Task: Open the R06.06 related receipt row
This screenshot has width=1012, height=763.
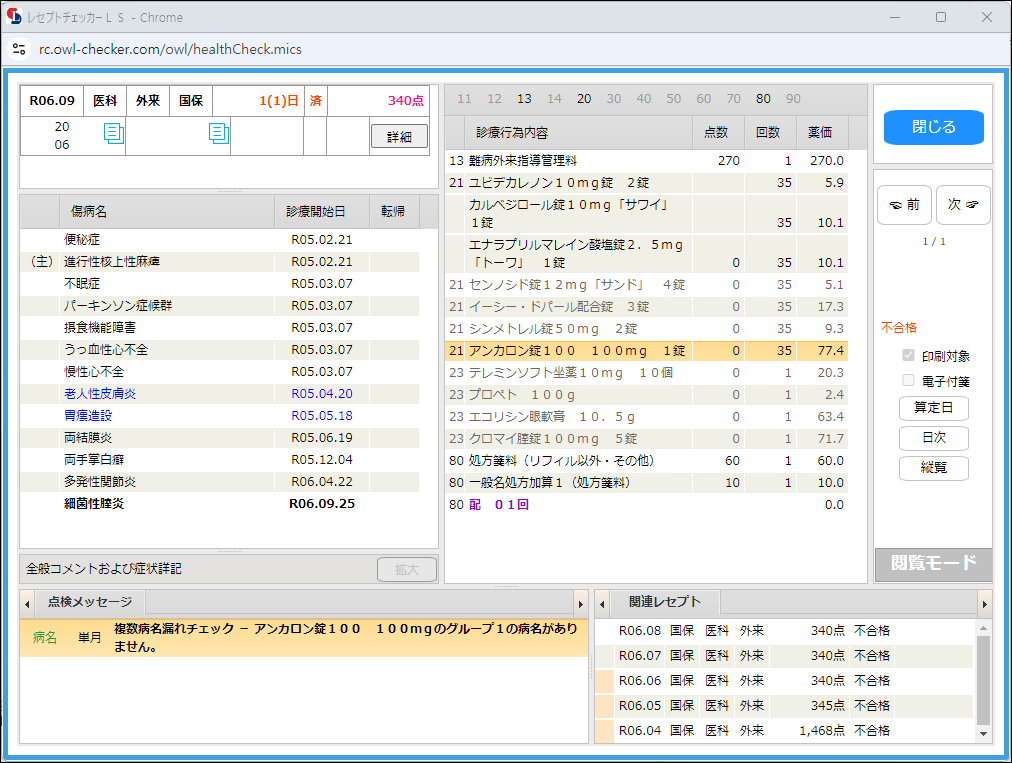Action: pos(784,681)
